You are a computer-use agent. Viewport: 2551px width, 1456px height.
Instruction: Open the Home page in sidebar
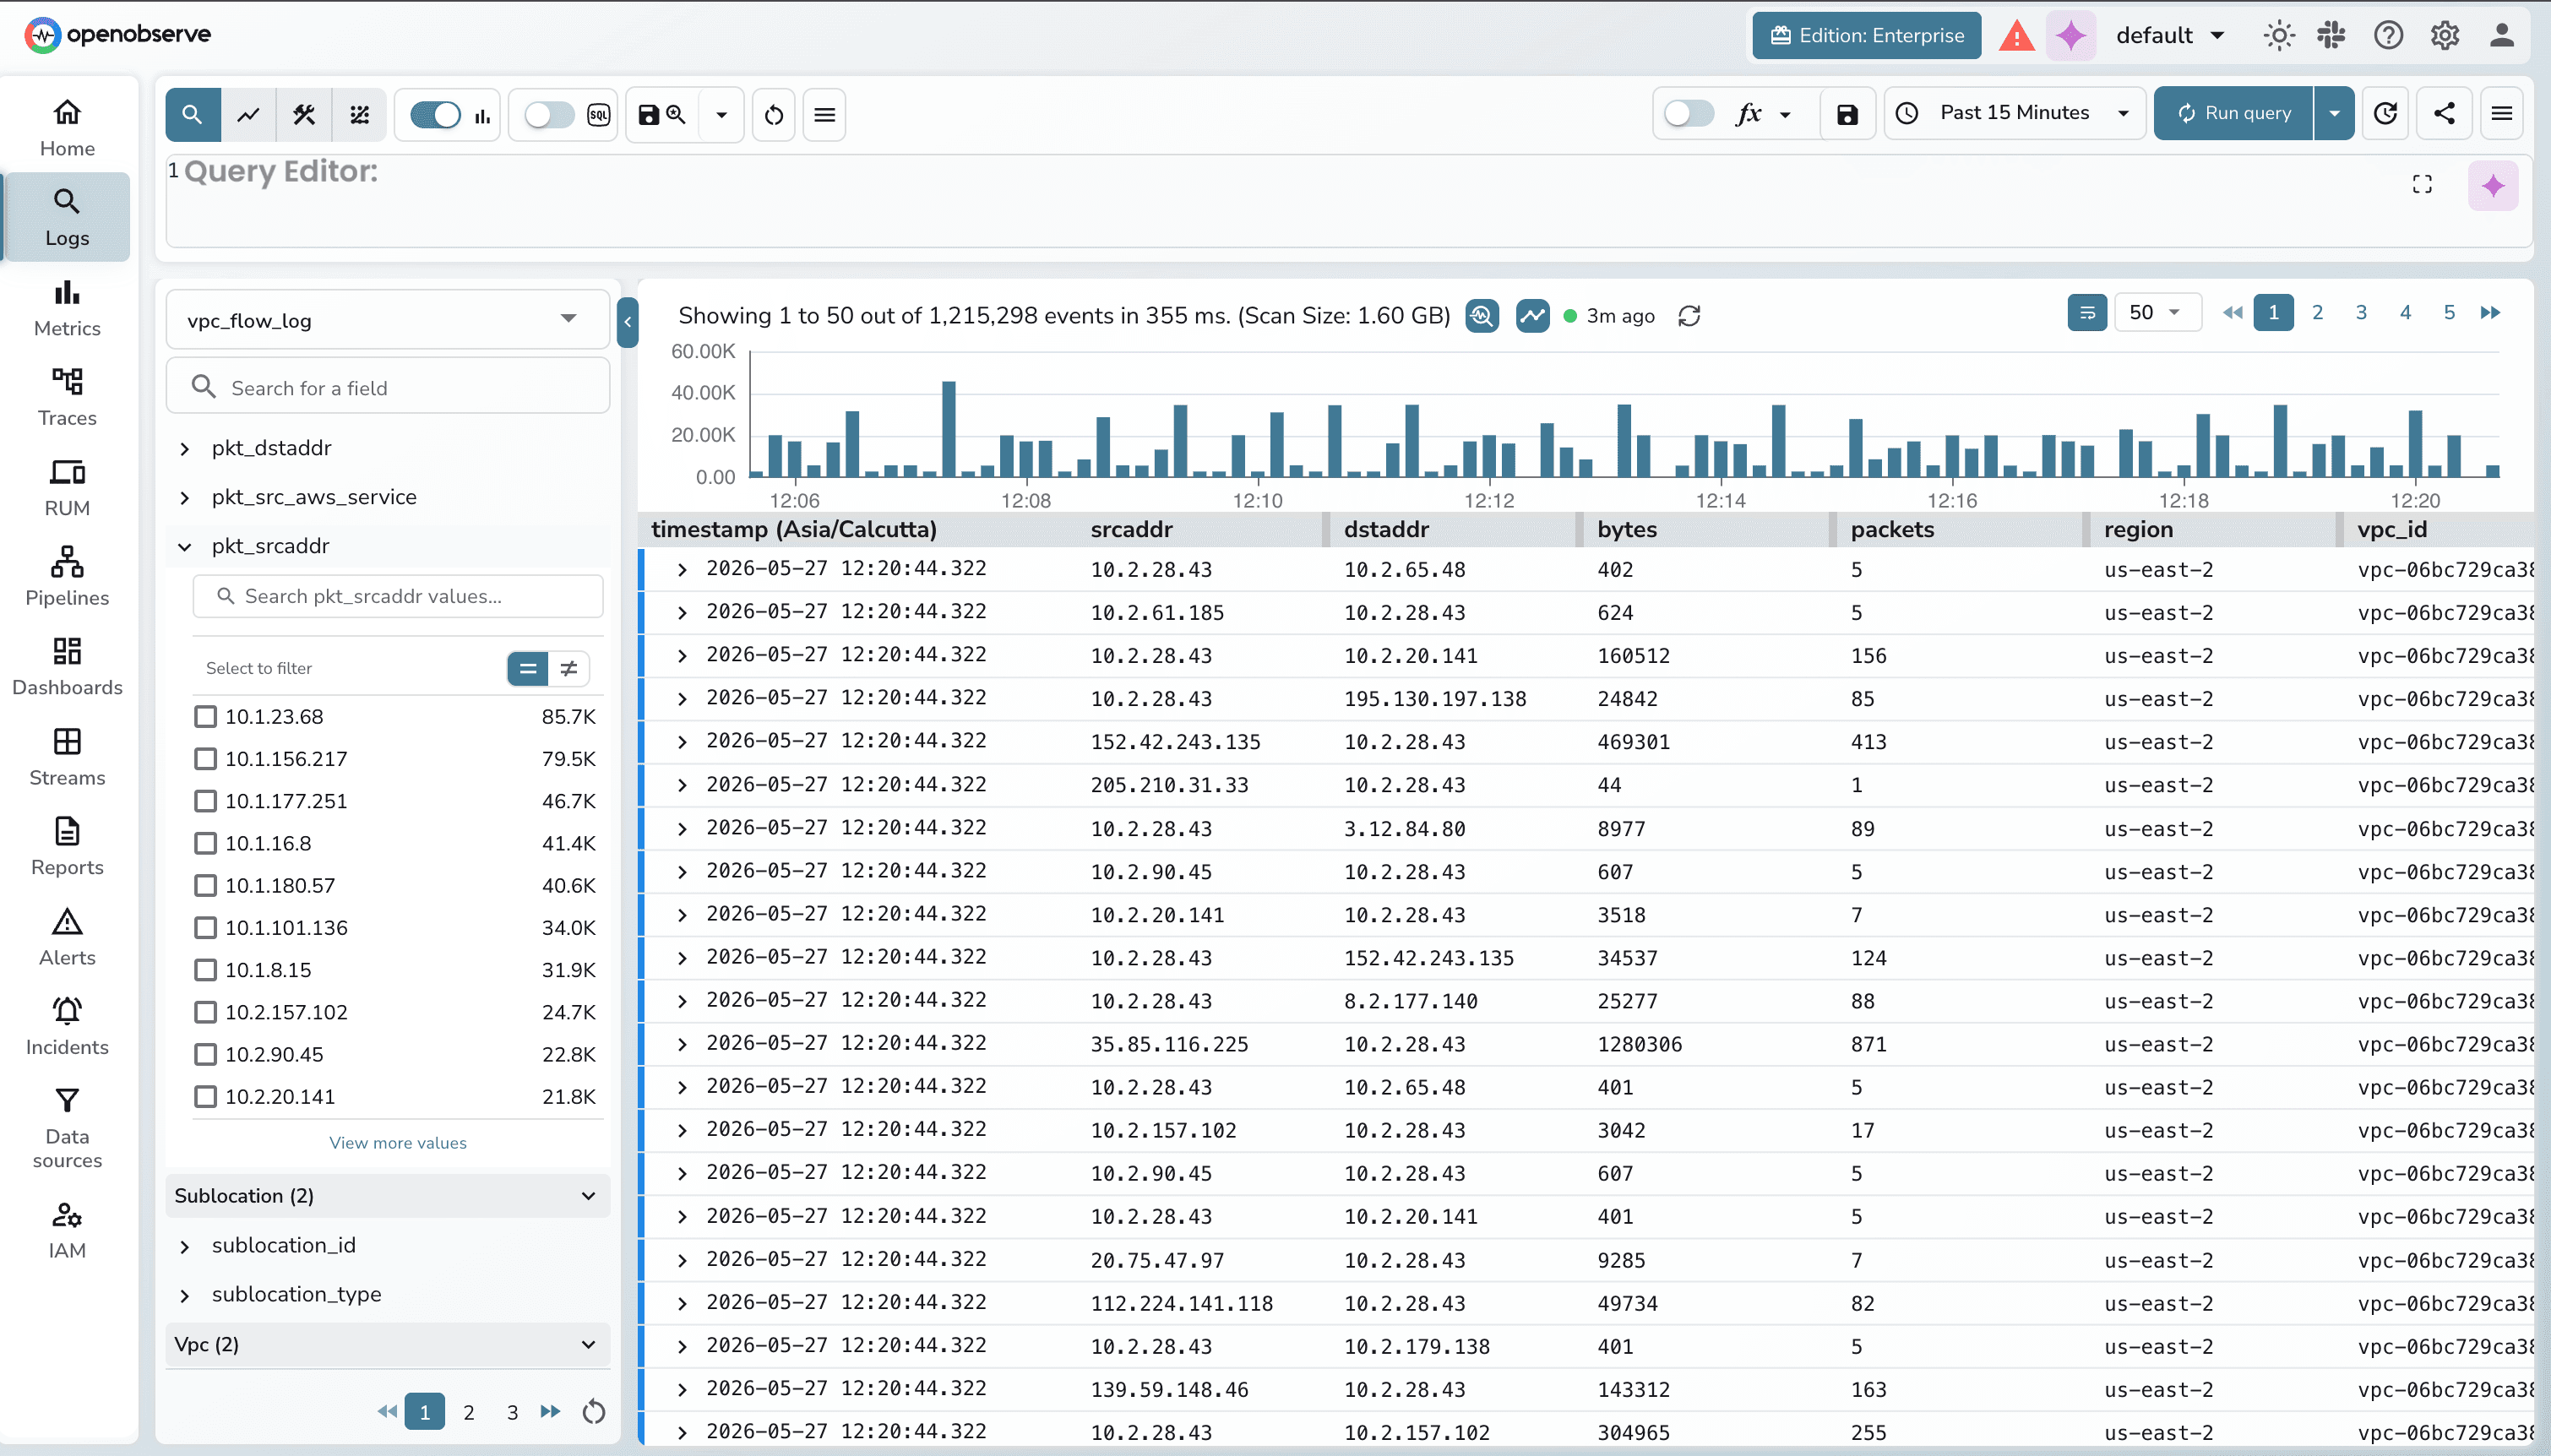(67, 128)
